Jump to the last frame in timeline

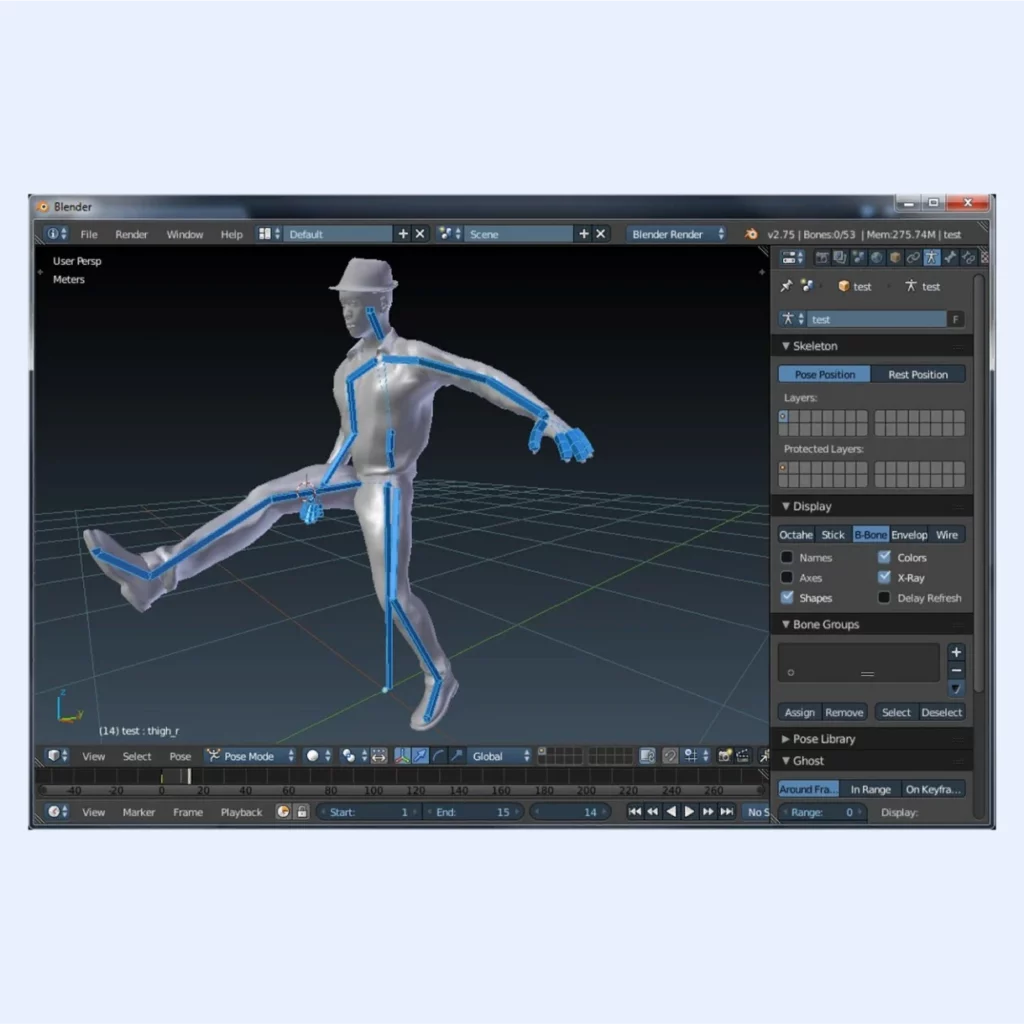(726, 812)
